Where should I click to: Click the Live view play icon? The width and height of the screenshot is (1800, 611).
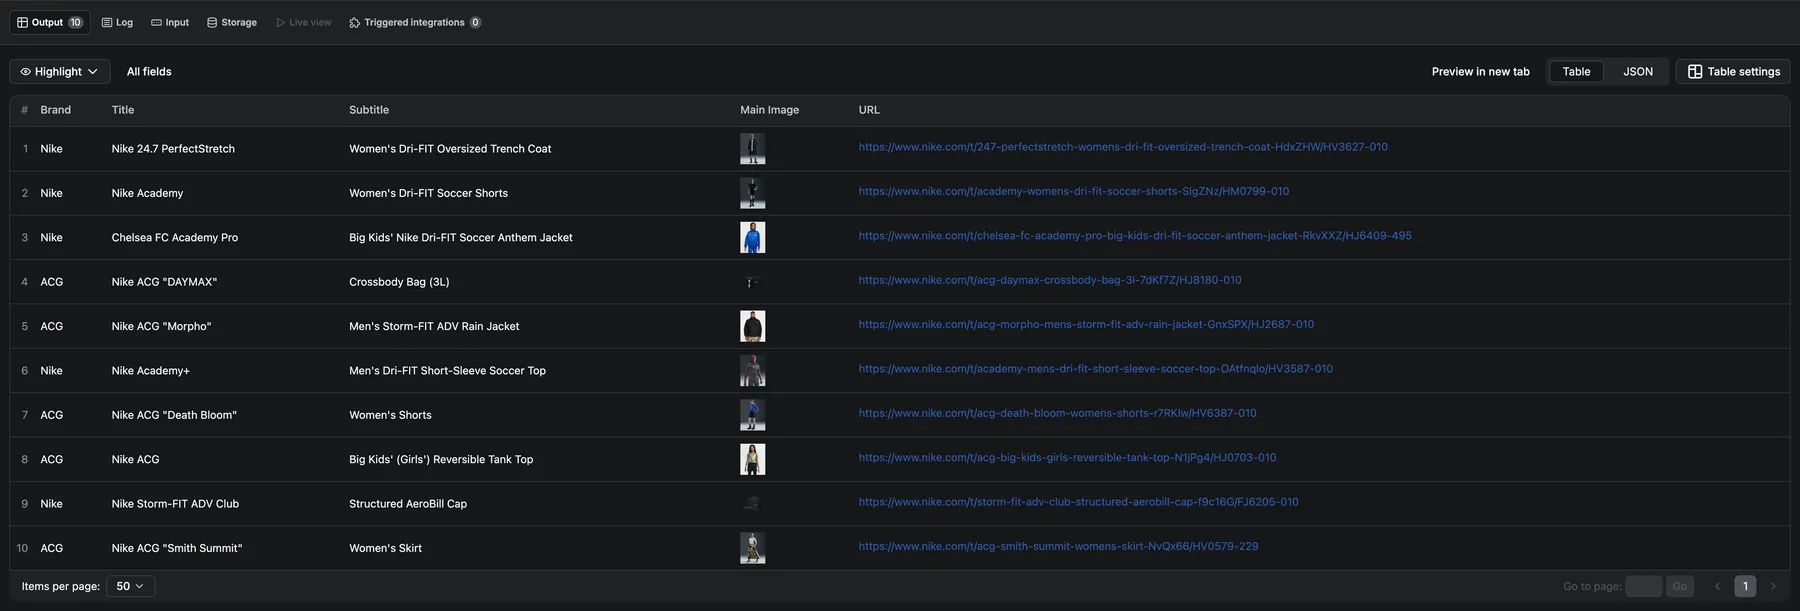click(281, 22)
